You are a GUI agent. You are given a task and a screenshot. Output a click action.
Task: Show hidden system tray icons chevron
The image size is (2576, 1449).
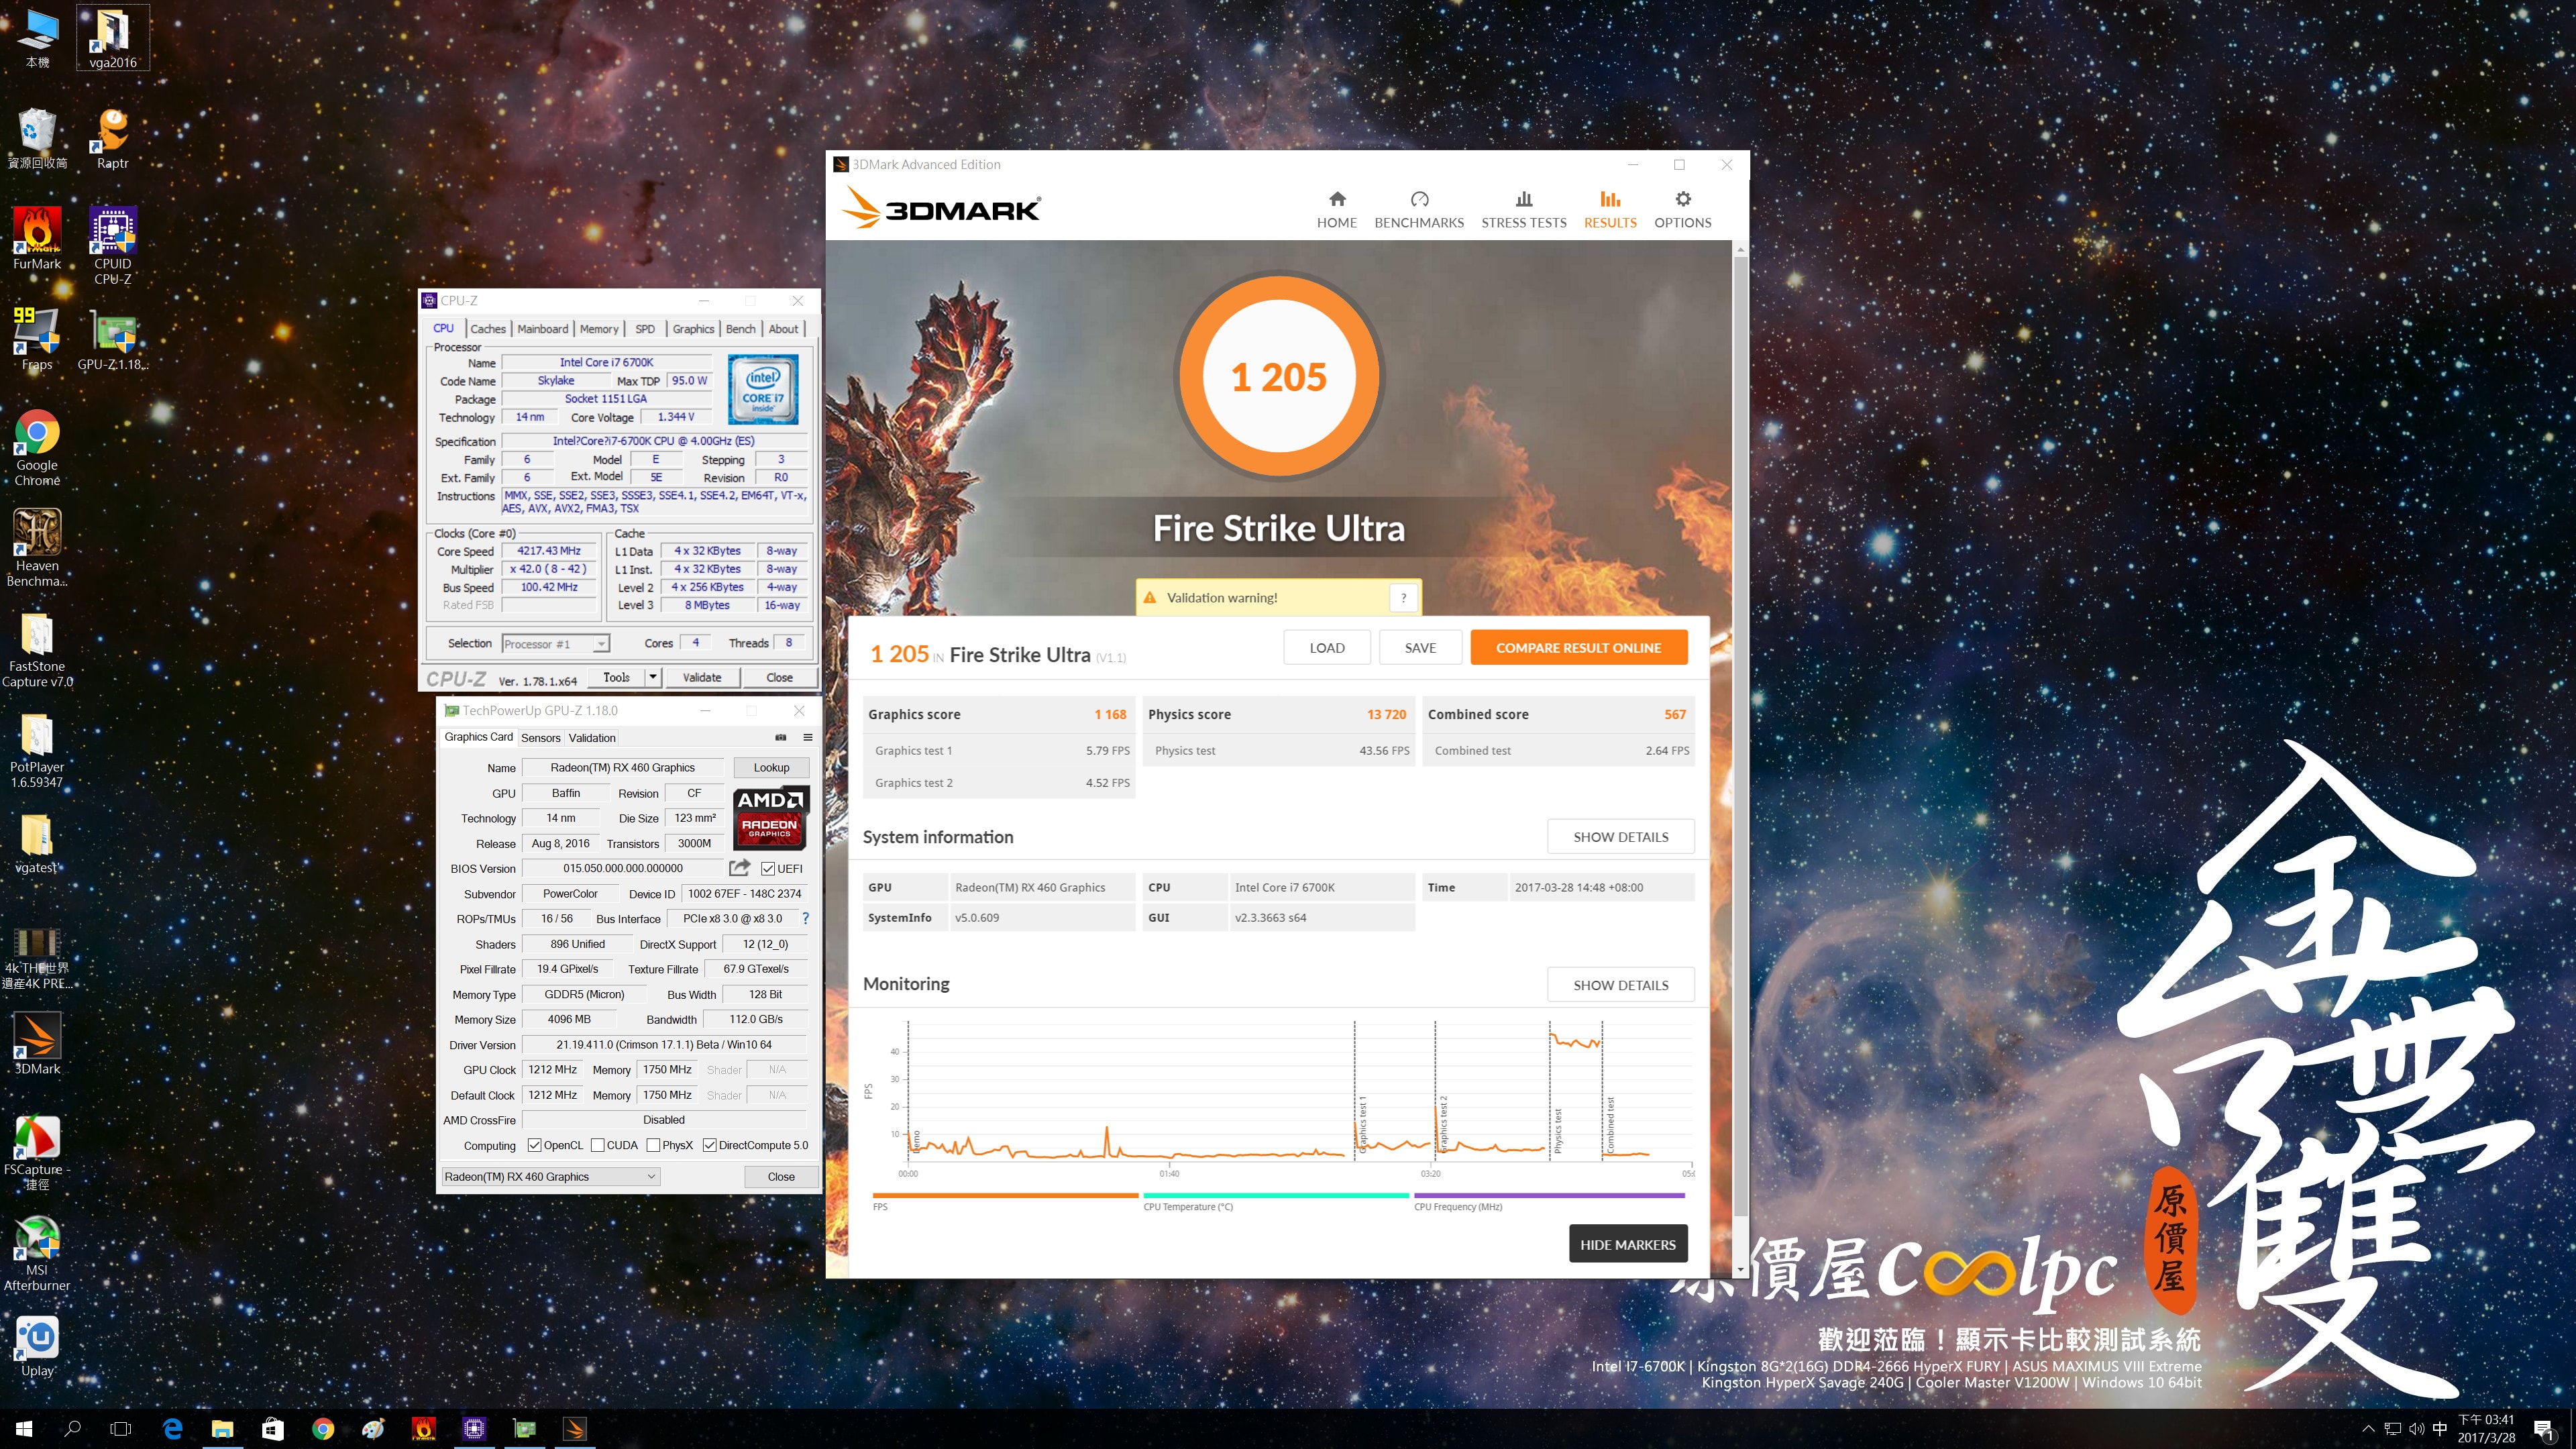pos(2367,1428)
